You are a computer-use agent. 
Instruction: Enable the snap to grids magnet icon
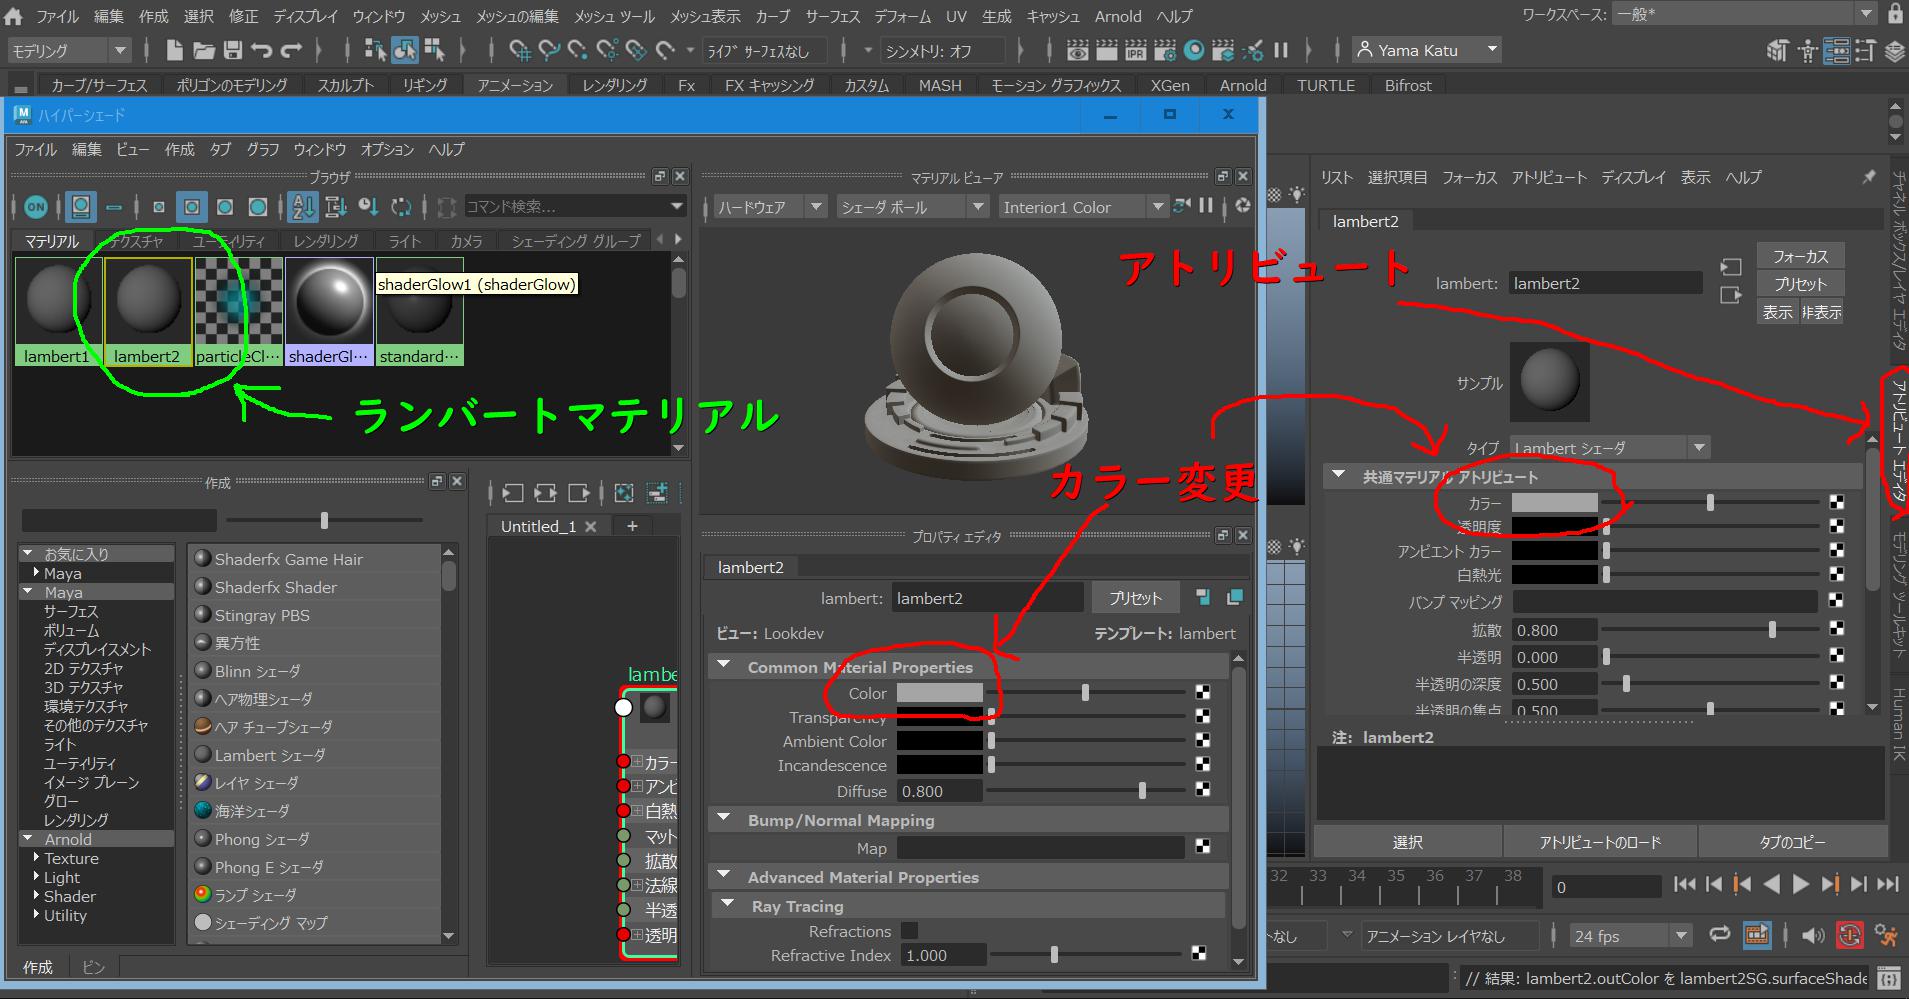click(520, 50)
